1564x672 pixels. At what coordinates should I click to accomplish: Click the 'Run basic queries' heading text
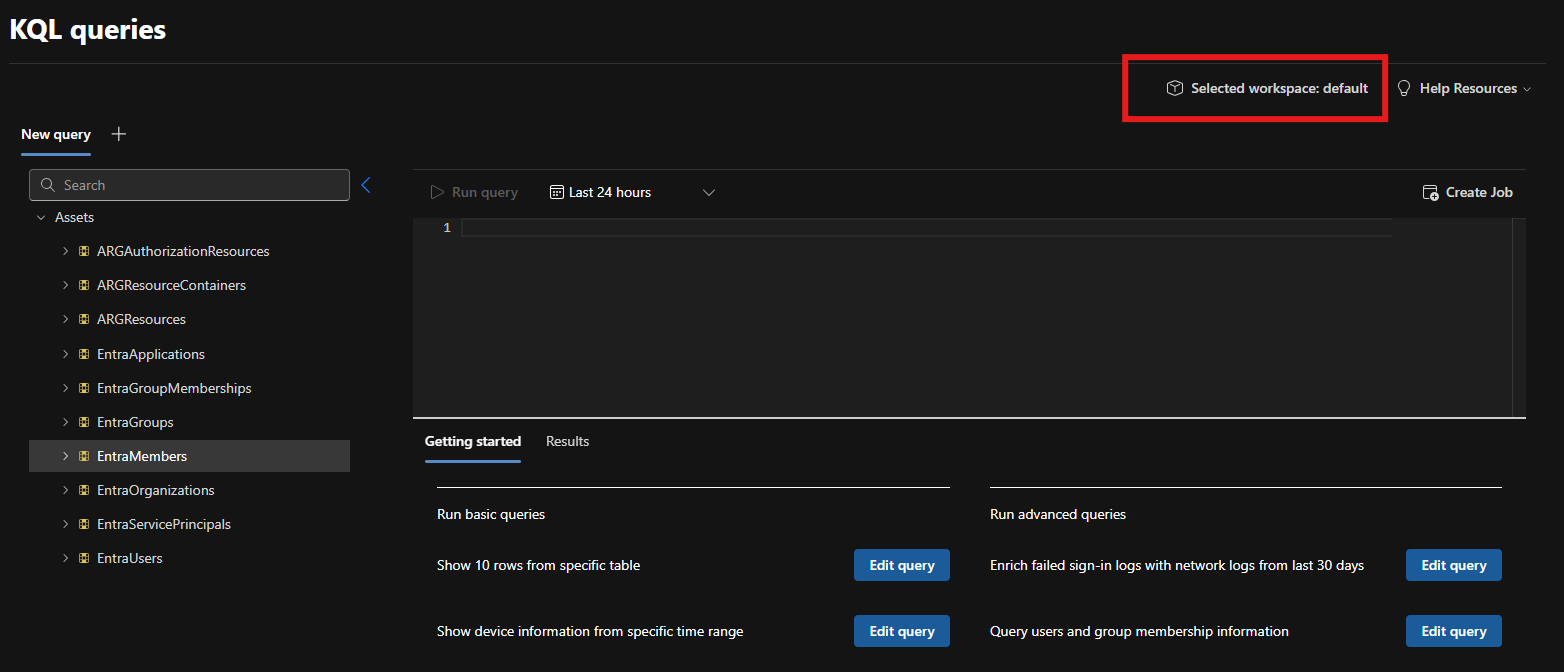[491, 514]
